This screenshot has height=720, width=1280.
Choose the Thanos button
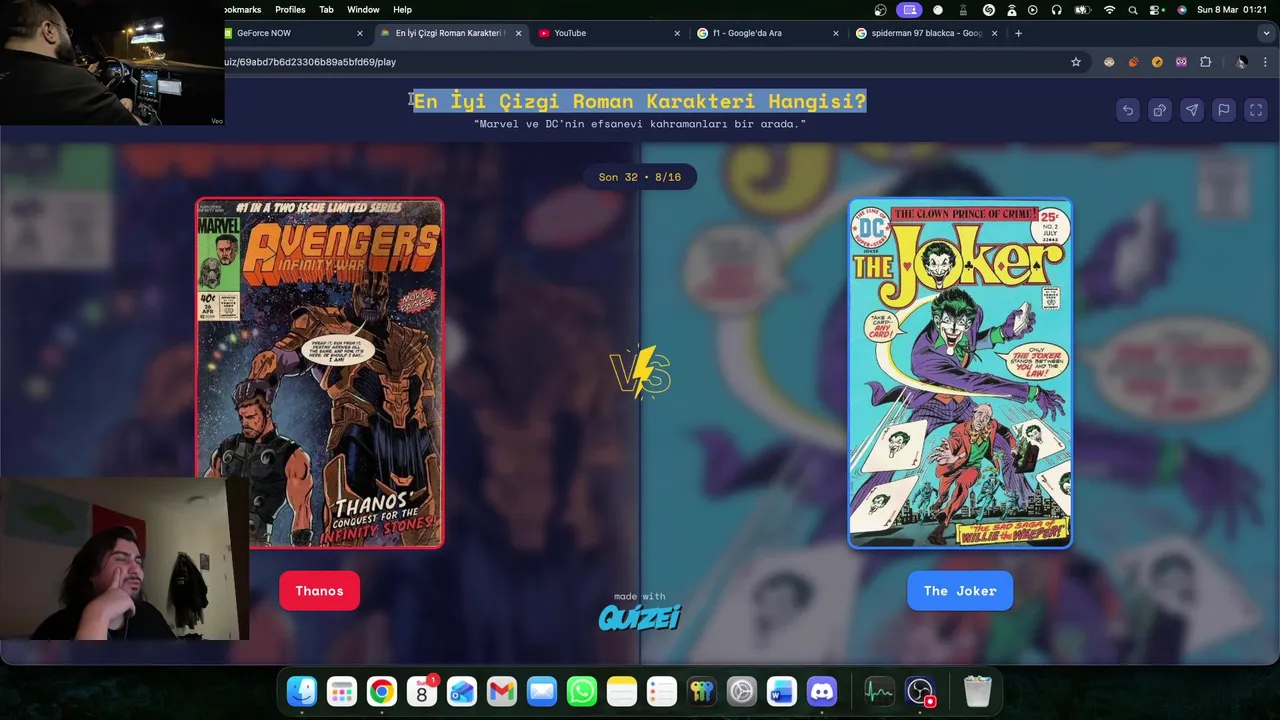tap(319, 591)
